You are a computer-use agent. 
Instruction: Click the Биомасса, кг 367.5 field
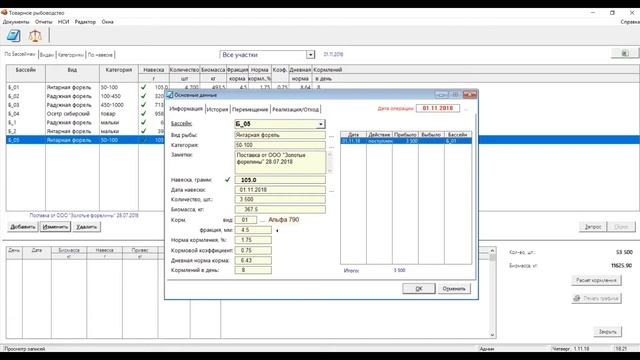[280, 209]
